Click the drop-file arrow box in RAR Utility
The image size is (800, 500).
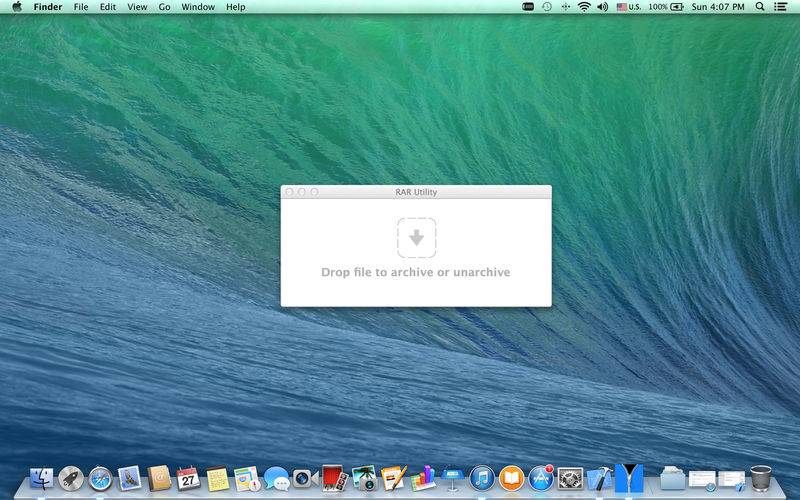tap(416, 238)
